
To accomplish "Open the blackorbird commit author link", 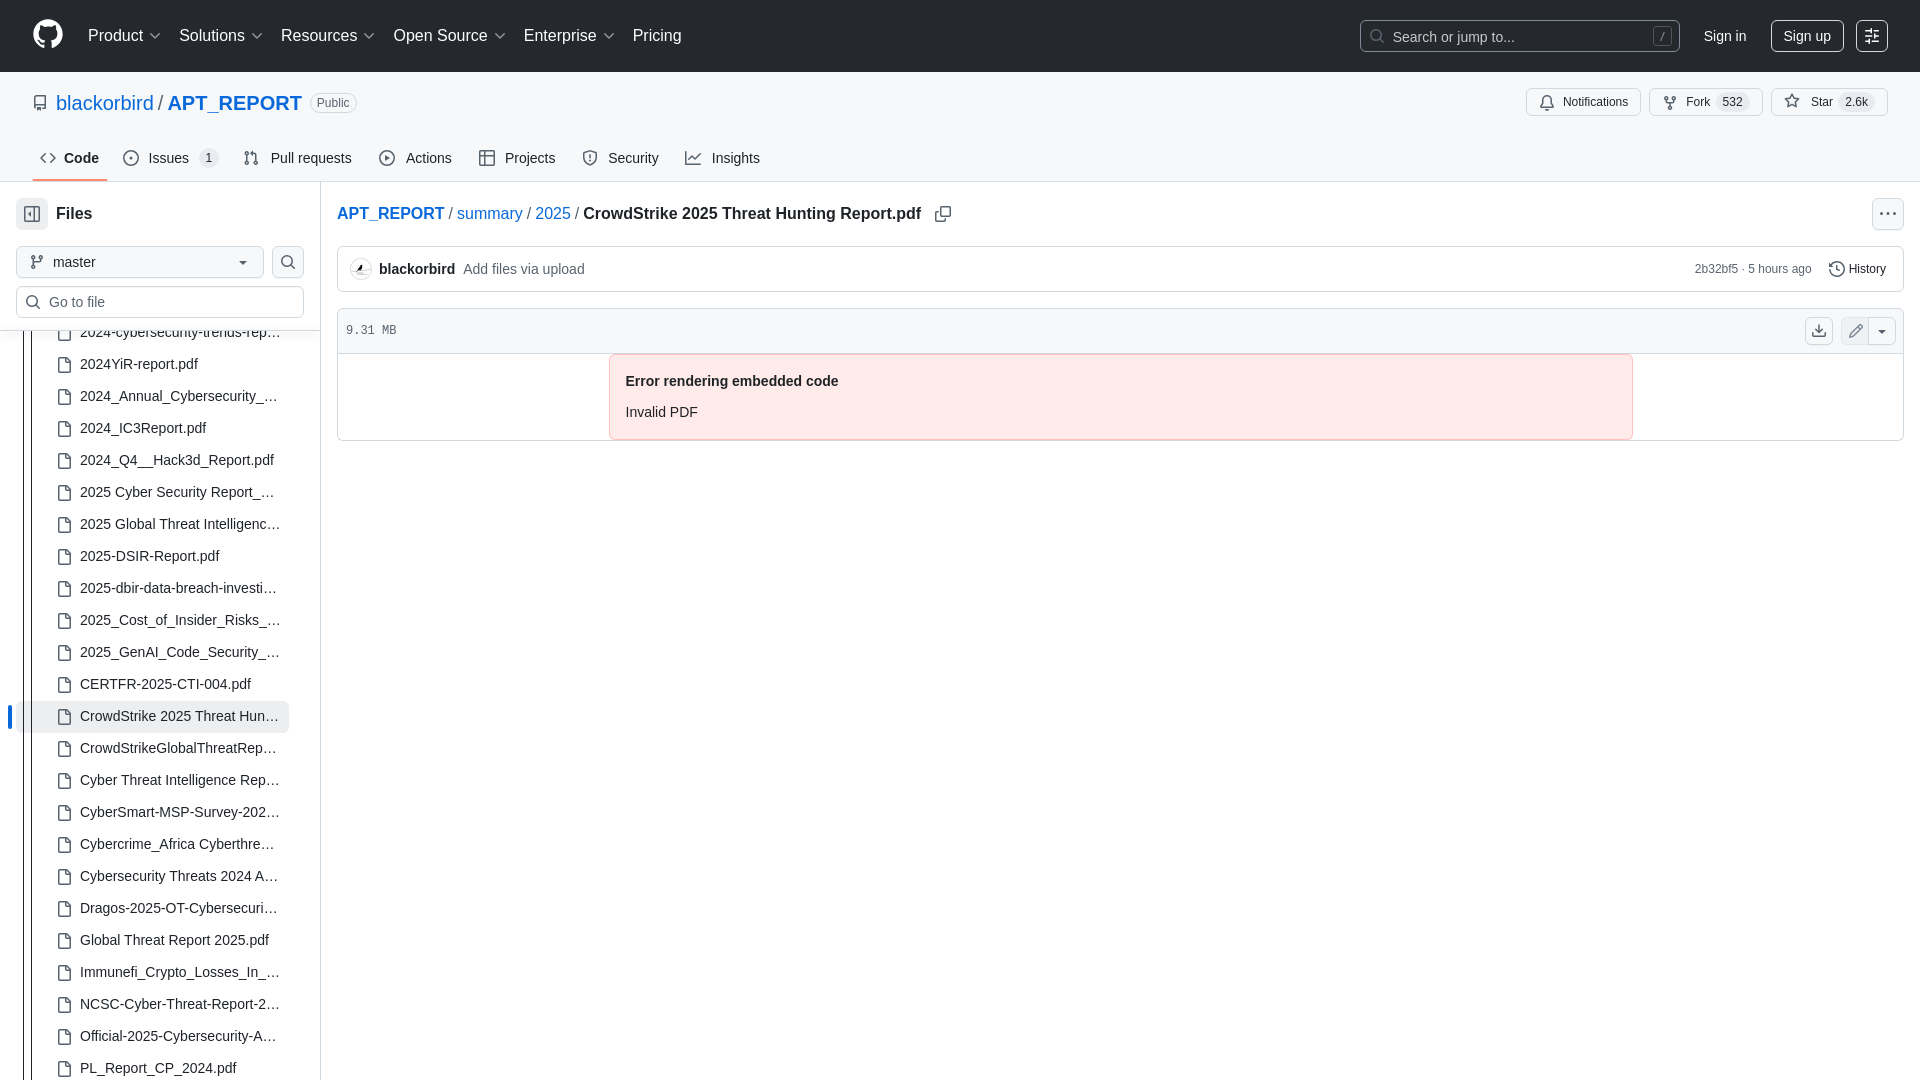I will [417, 269].
